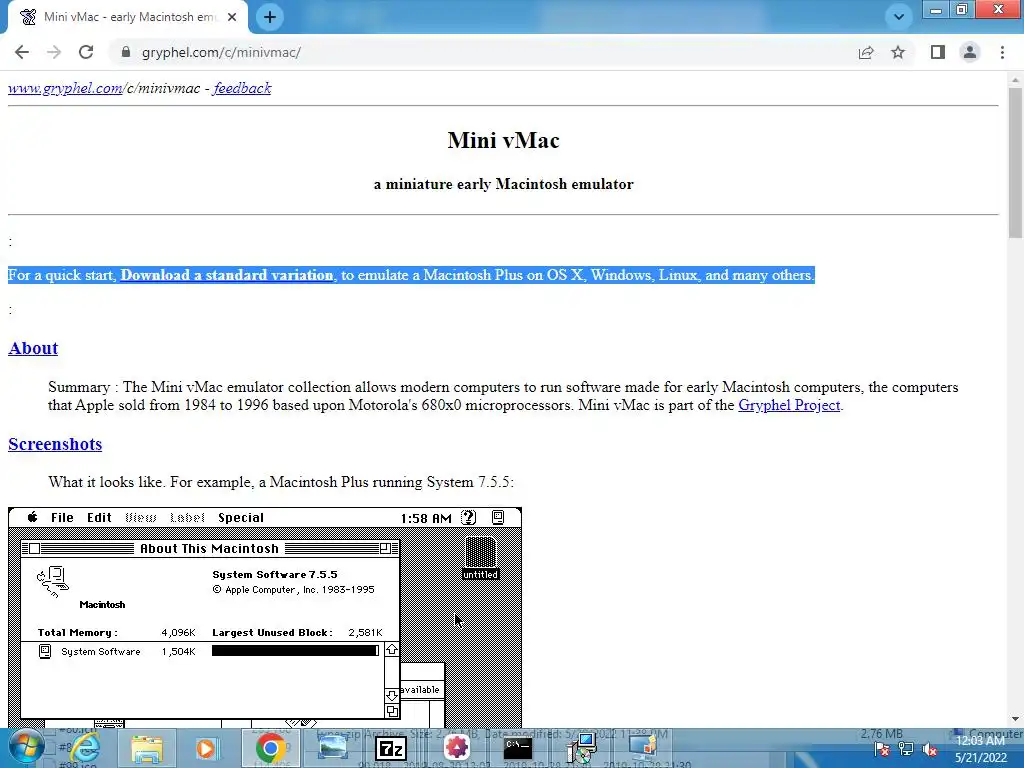Click the Download a standard variation link
The height and width of the screenshot is (768, 1024).
click(227, 275)
